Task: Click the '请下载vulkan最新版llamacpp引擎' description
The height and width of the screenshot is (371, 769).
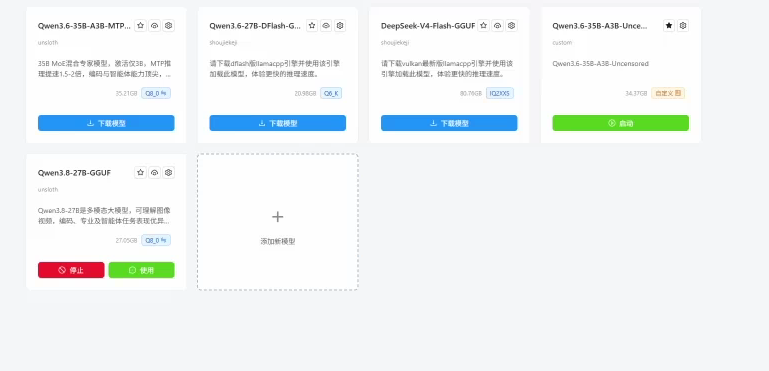Action: click(x=447, y=69)
